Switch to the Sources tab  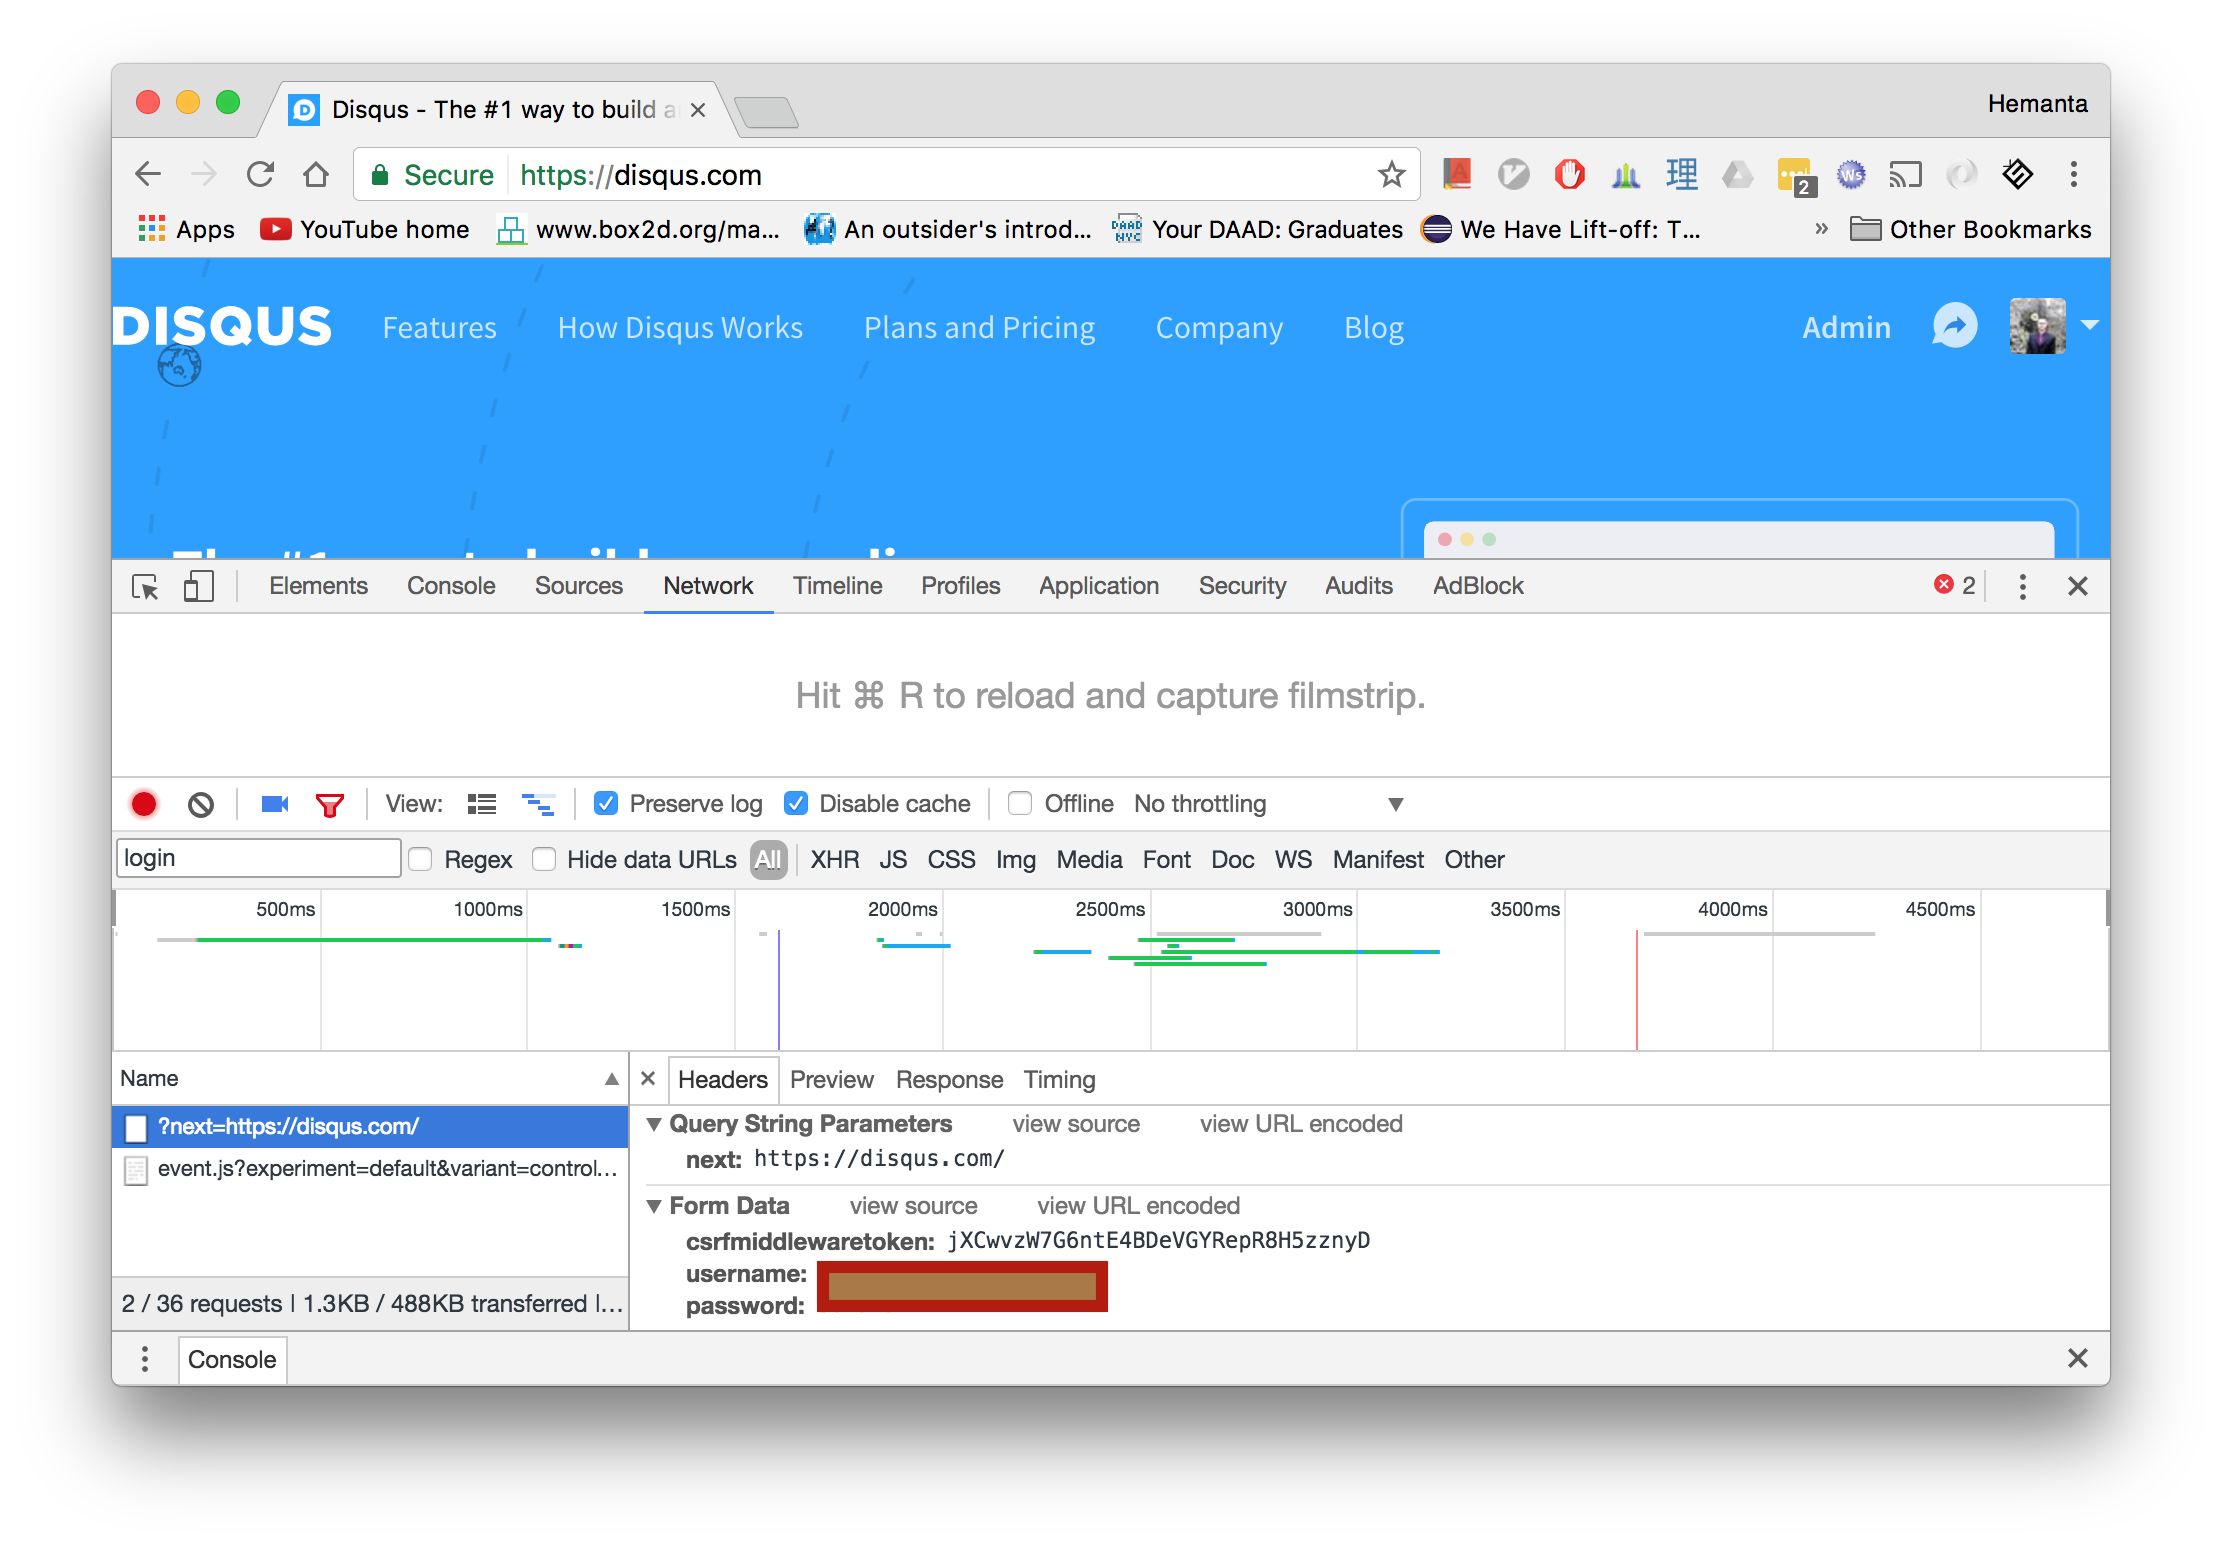[579, 586]
